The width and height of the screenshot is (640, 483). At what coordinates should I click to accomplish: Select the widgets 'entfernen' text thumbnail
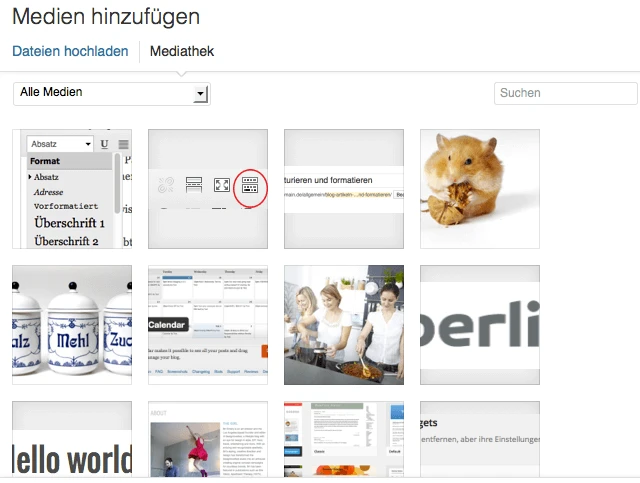[480, 438]
